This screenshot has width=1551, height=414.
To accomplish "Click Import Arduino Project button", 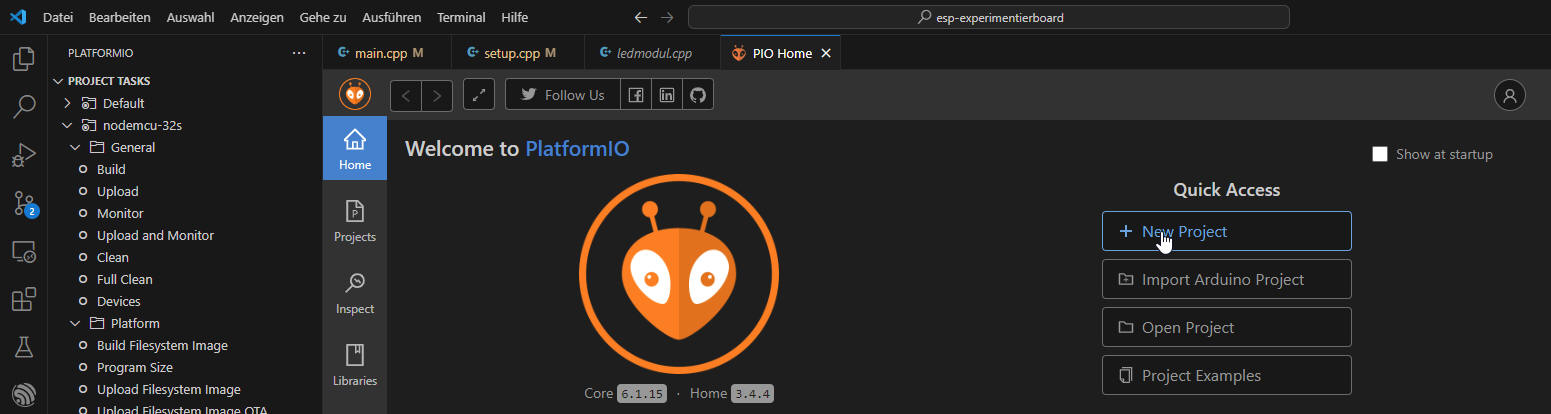I will [1226, 279].
